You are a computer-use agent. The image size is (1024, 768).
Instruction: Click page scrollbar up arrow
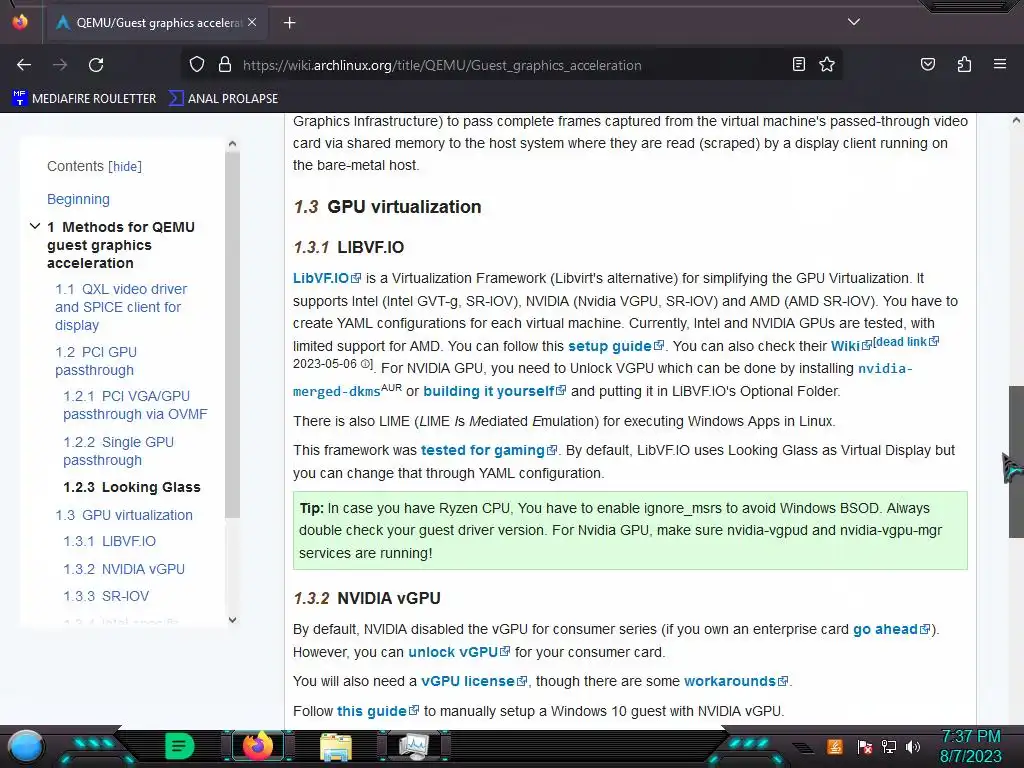[1016, 120]
